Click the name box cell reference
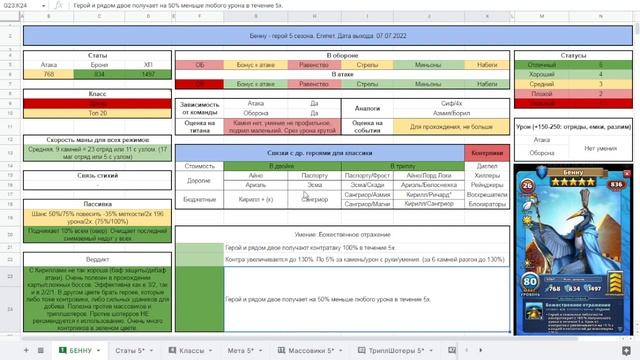Image resolution: width=640 pixels, height=360 pixels. tap(16, 6)
